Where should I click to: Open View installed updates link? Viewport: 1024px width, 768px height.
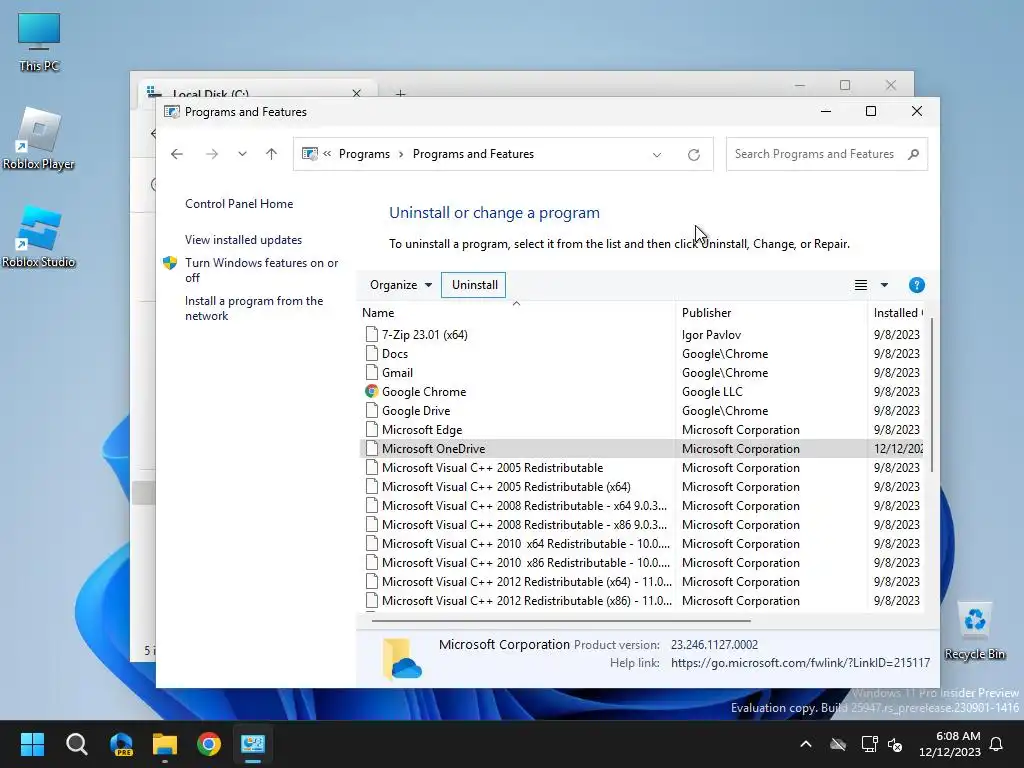click(x=243, y=240)
